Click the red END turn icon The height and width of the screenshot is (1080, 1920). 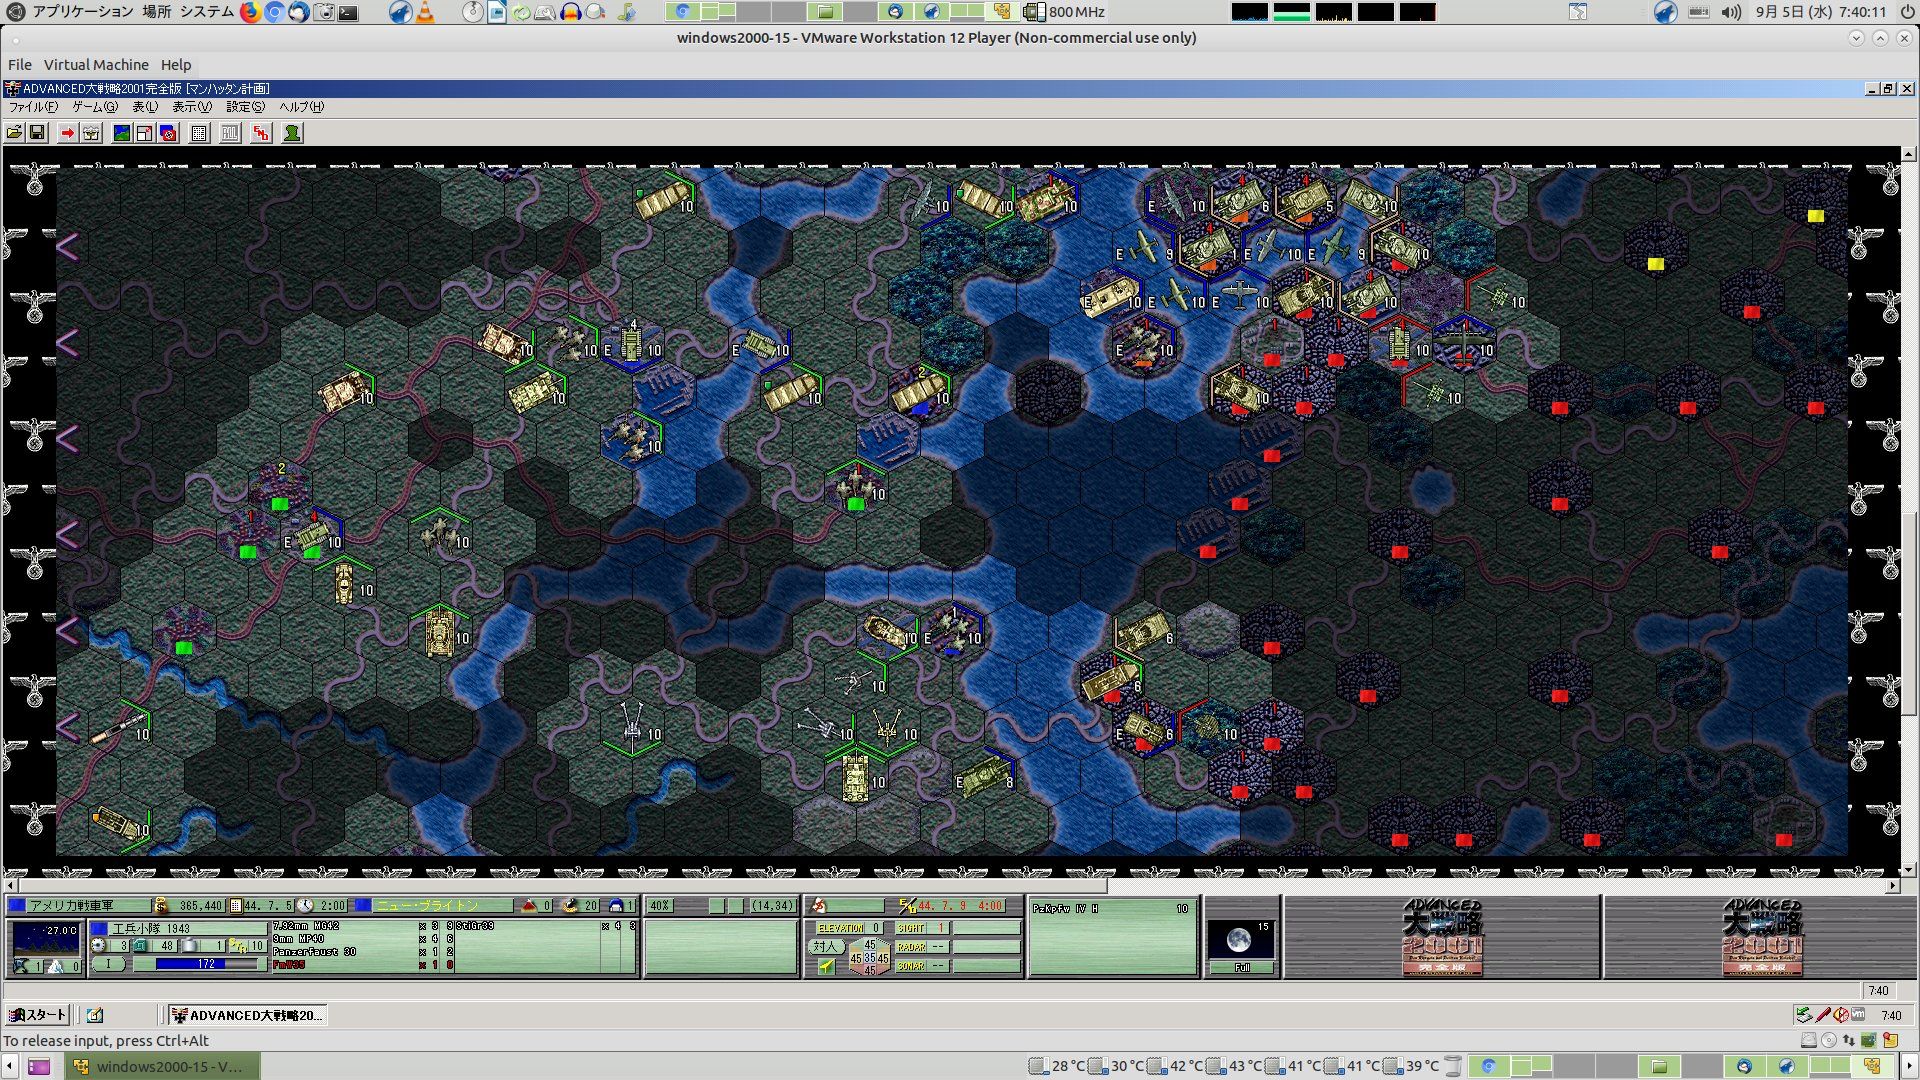pos(261,133)
